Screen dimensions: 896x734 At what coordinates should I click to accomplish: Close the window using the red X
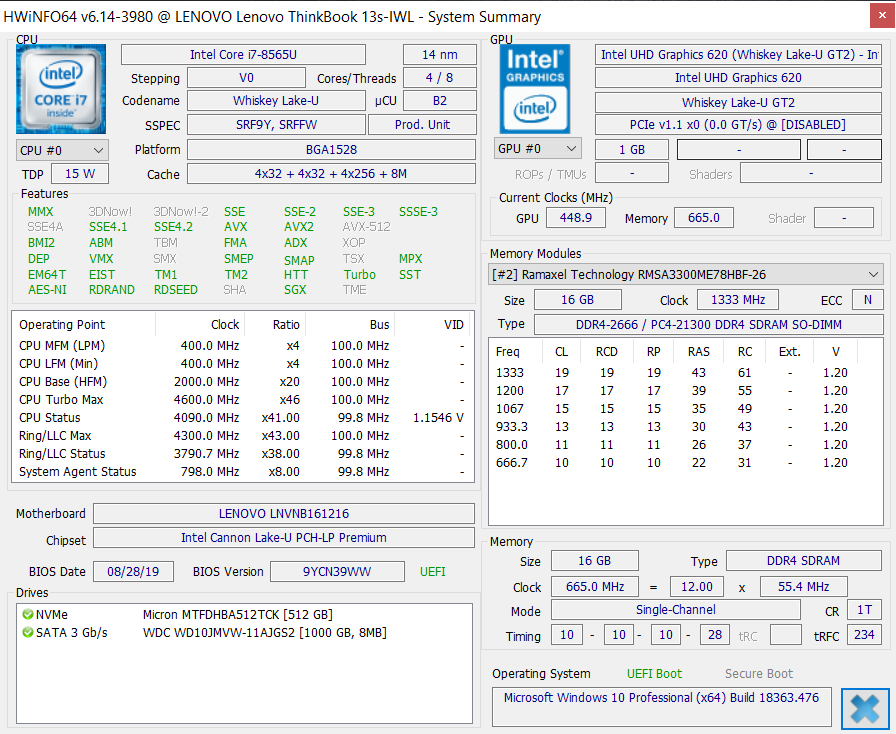click(x=882, y=16)
